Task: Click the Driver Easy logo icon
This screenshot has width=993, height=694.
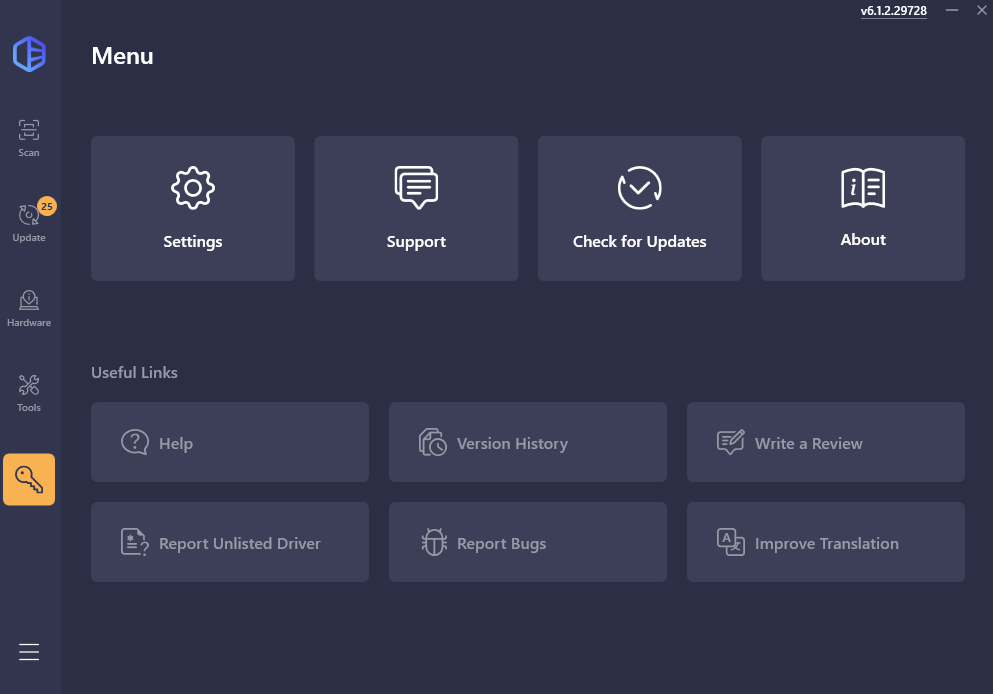Action: [x=29, y=54]
